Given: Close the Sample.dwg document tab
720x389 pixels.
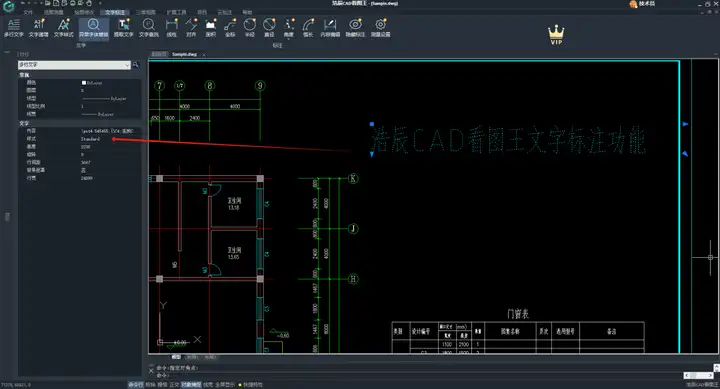Looking at the screenshot, I should [204, 55].
